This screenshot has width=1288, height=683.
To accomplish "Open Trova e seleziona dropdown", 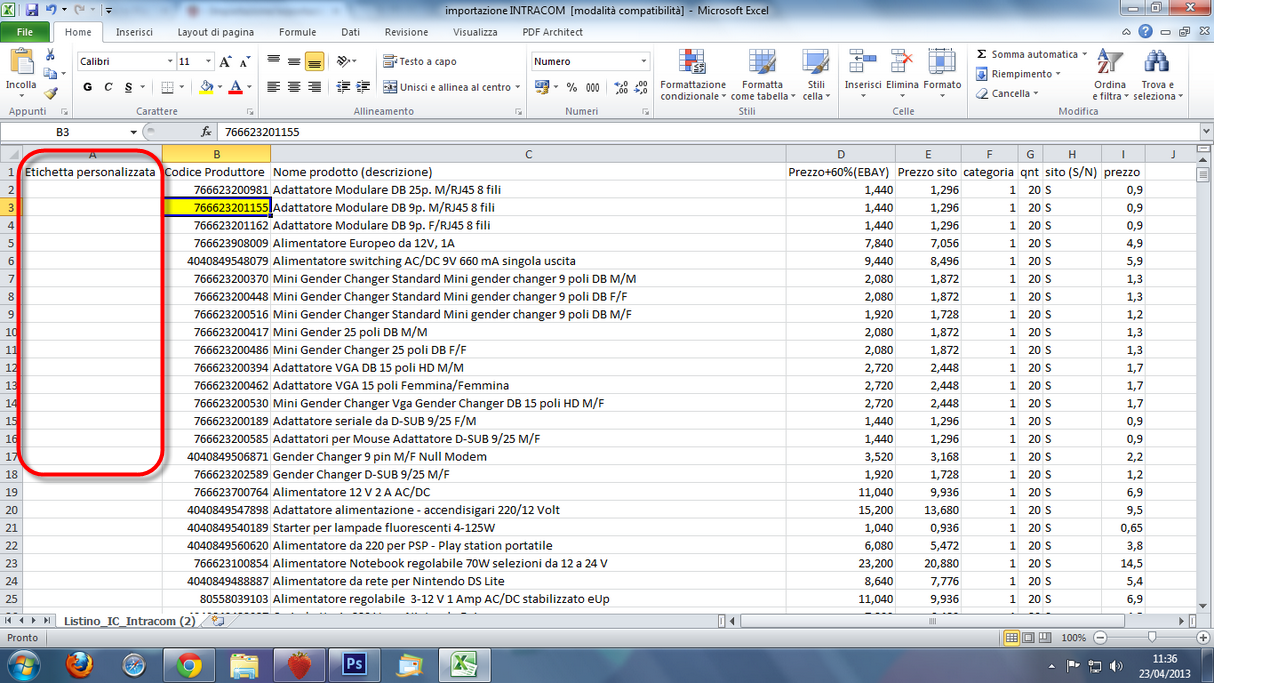I will click(1157, 74).
